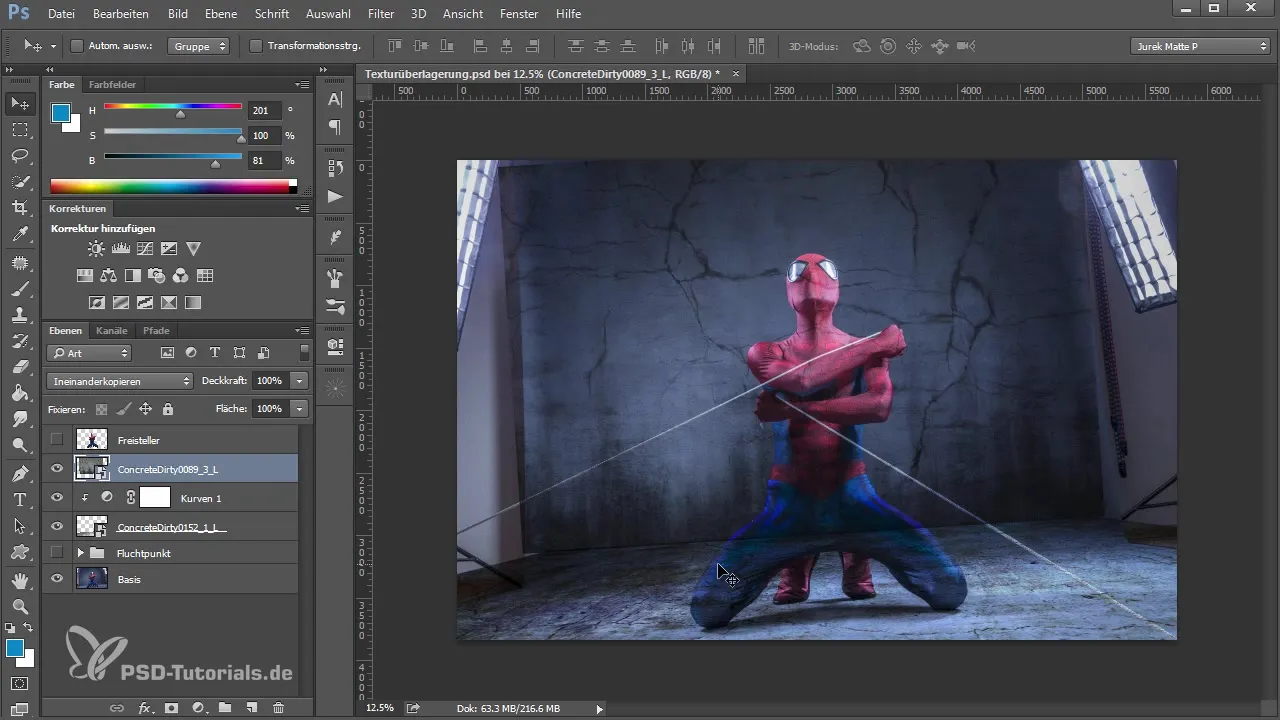Add a Brightness/Contrast adjustment
The height and width of the screenshot is (720, 1280).
(x=95, y=248)
